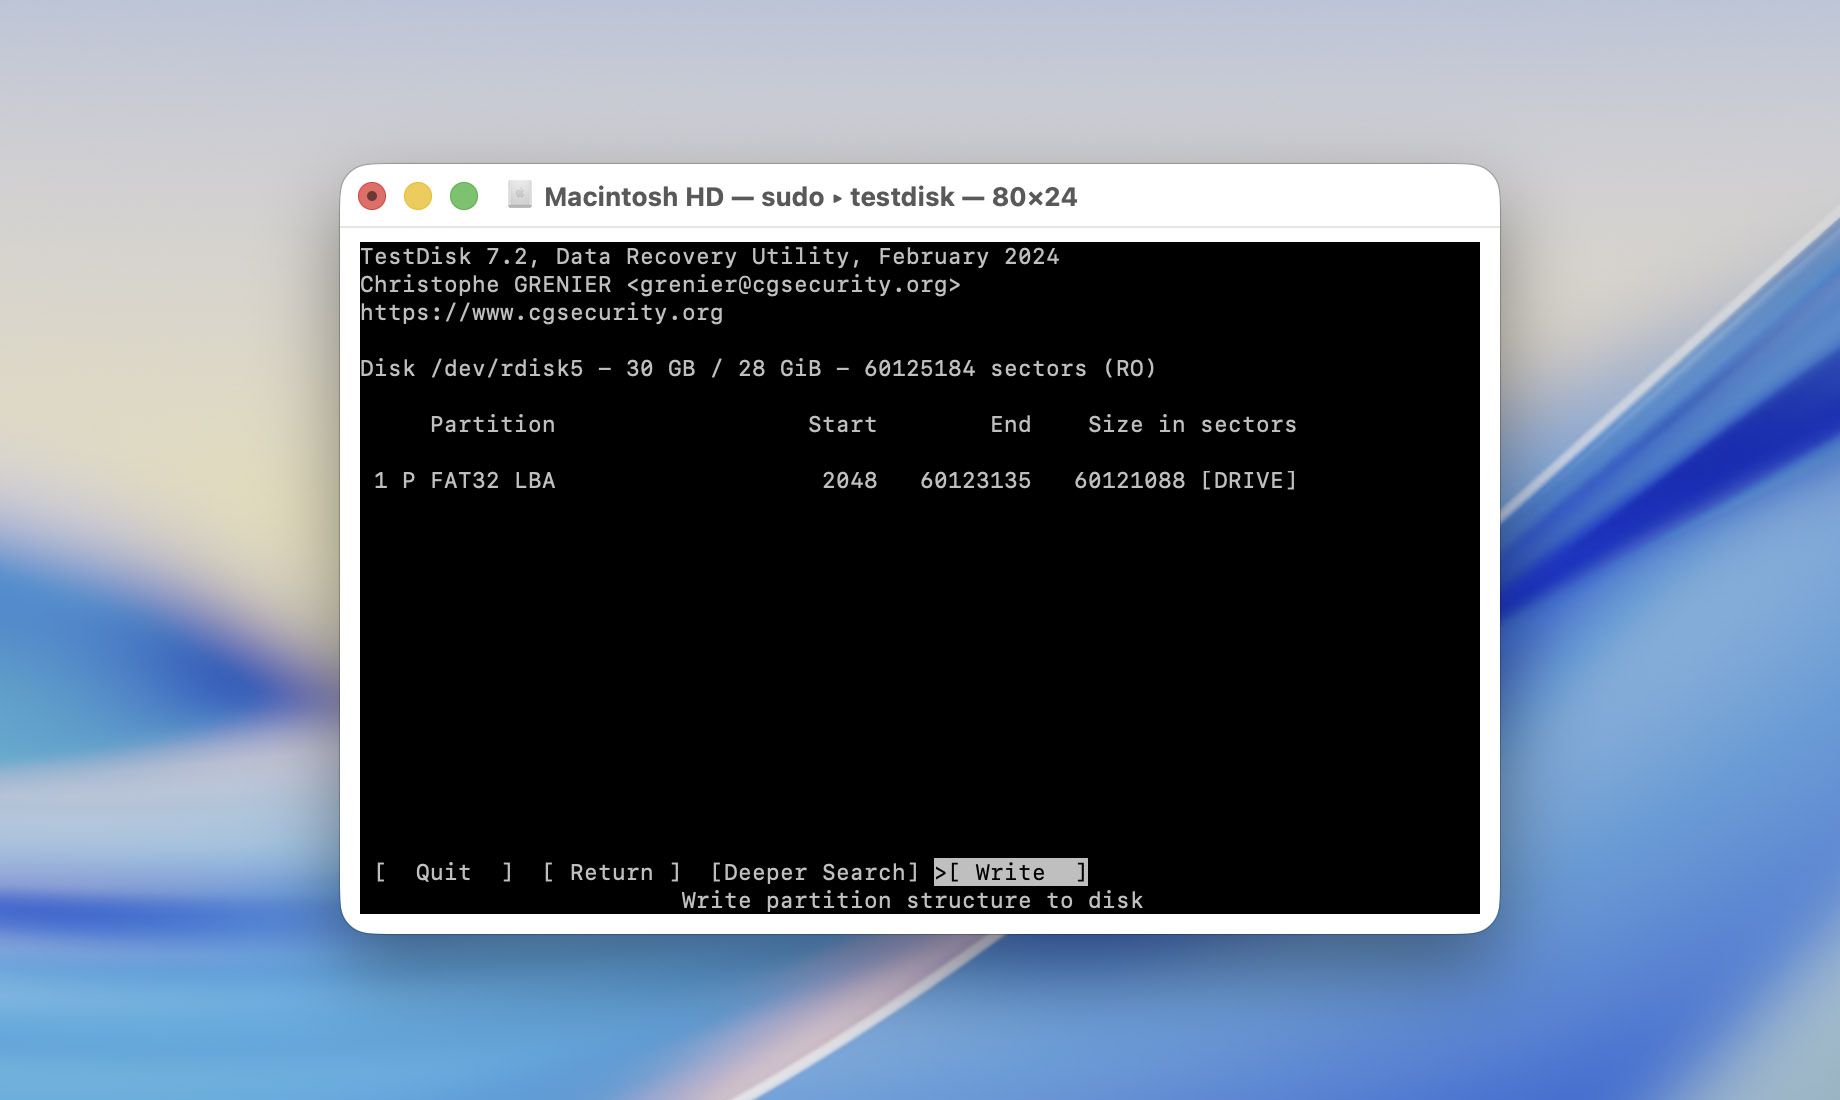Click the [DRIVE] partition label
The image size is (1840, 1100).
tap(1248, 481)
